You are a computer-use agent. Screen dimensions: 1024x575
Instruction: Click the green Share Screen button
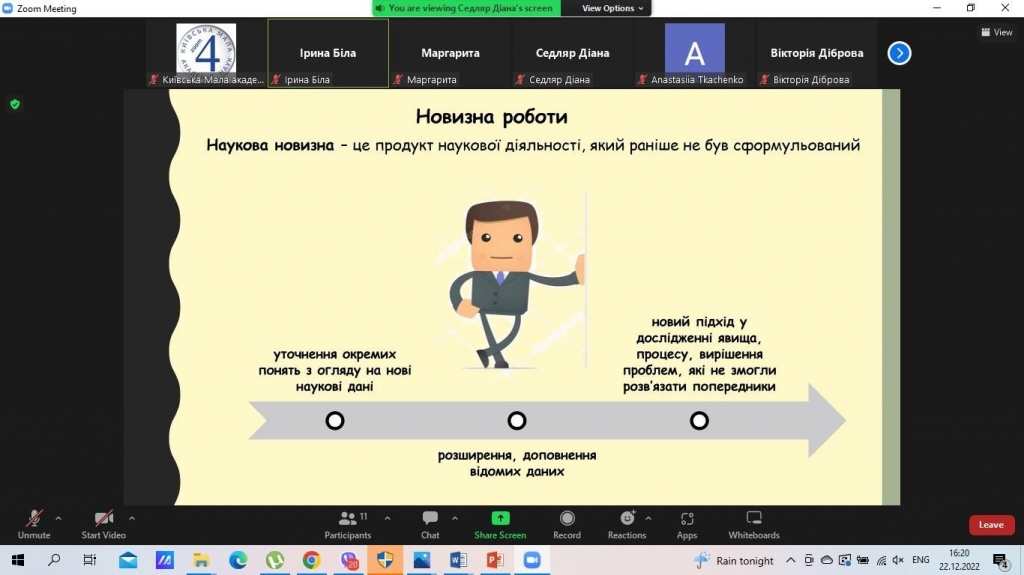500,525
